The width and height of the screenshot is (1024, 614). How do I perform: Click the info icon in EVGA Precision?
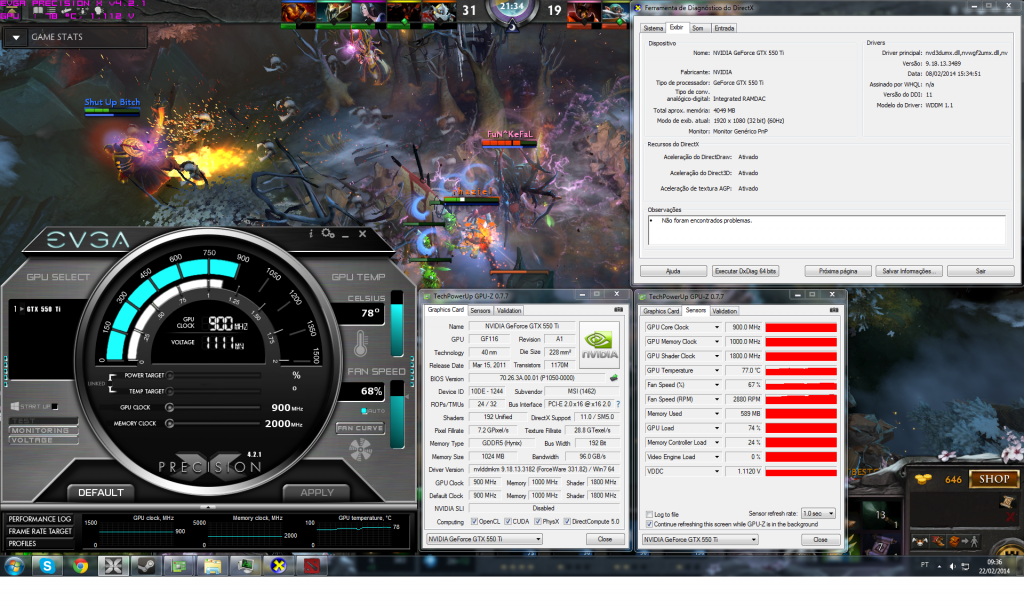click(x=311, y=233)
